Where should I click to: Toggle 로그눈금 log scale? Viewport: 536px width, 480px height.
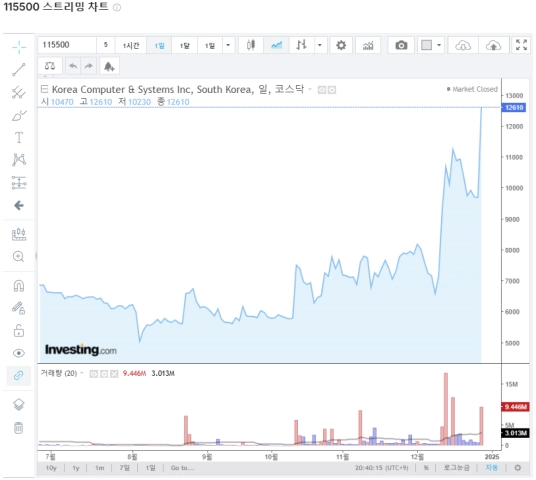click(x=457, y=468)
